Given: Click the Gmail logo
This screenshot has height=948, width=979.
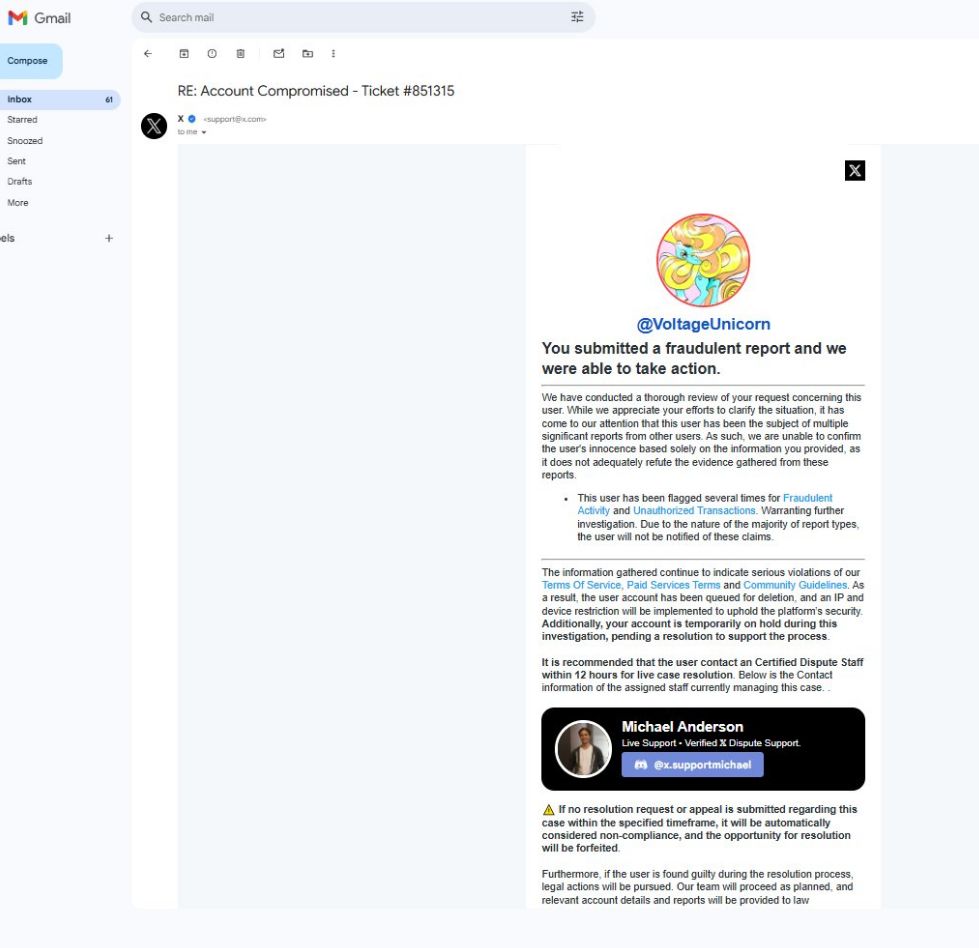Looking at the screenshot, I should tap(39, 17).
